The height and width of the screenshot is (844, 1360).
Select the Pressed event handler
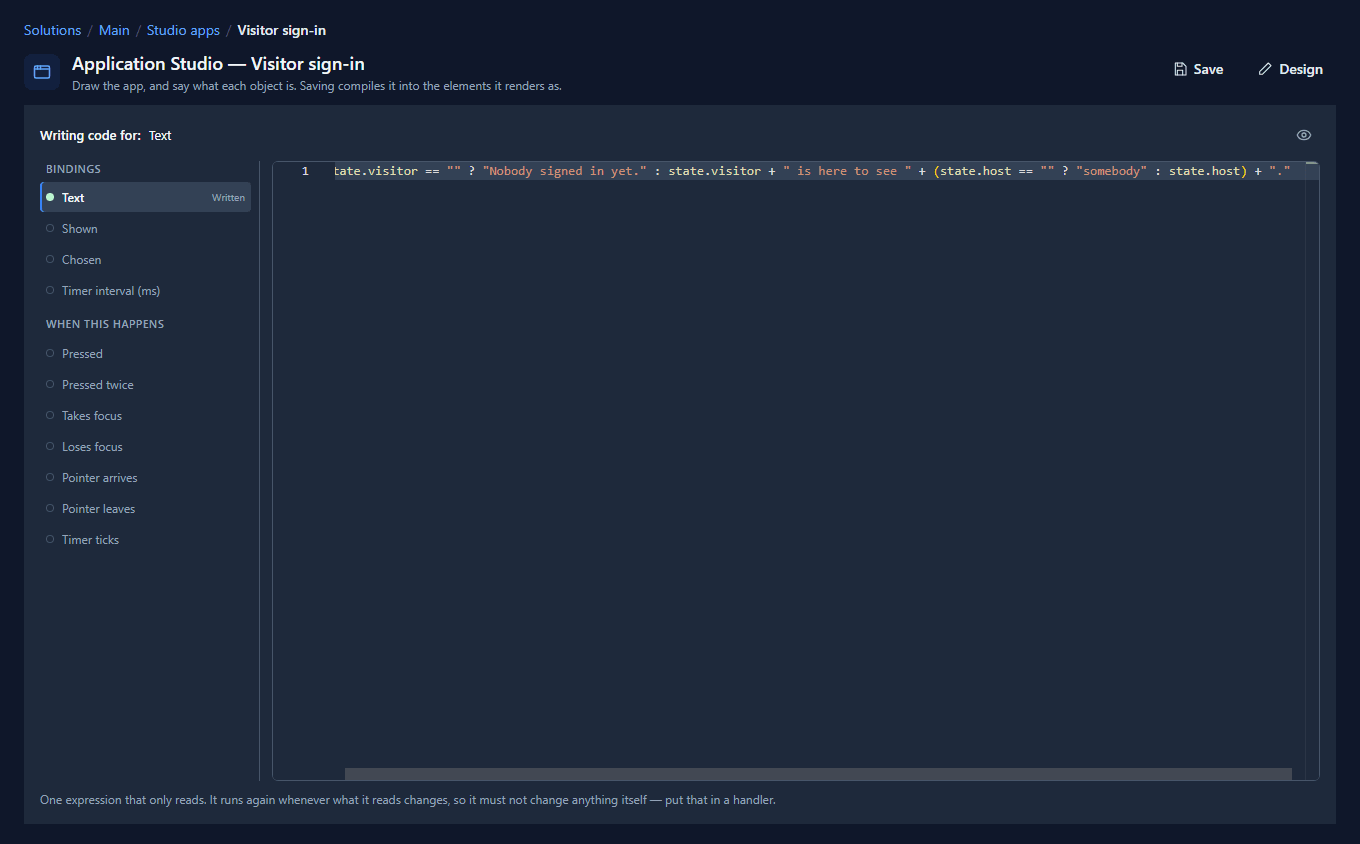pos(145,353)
